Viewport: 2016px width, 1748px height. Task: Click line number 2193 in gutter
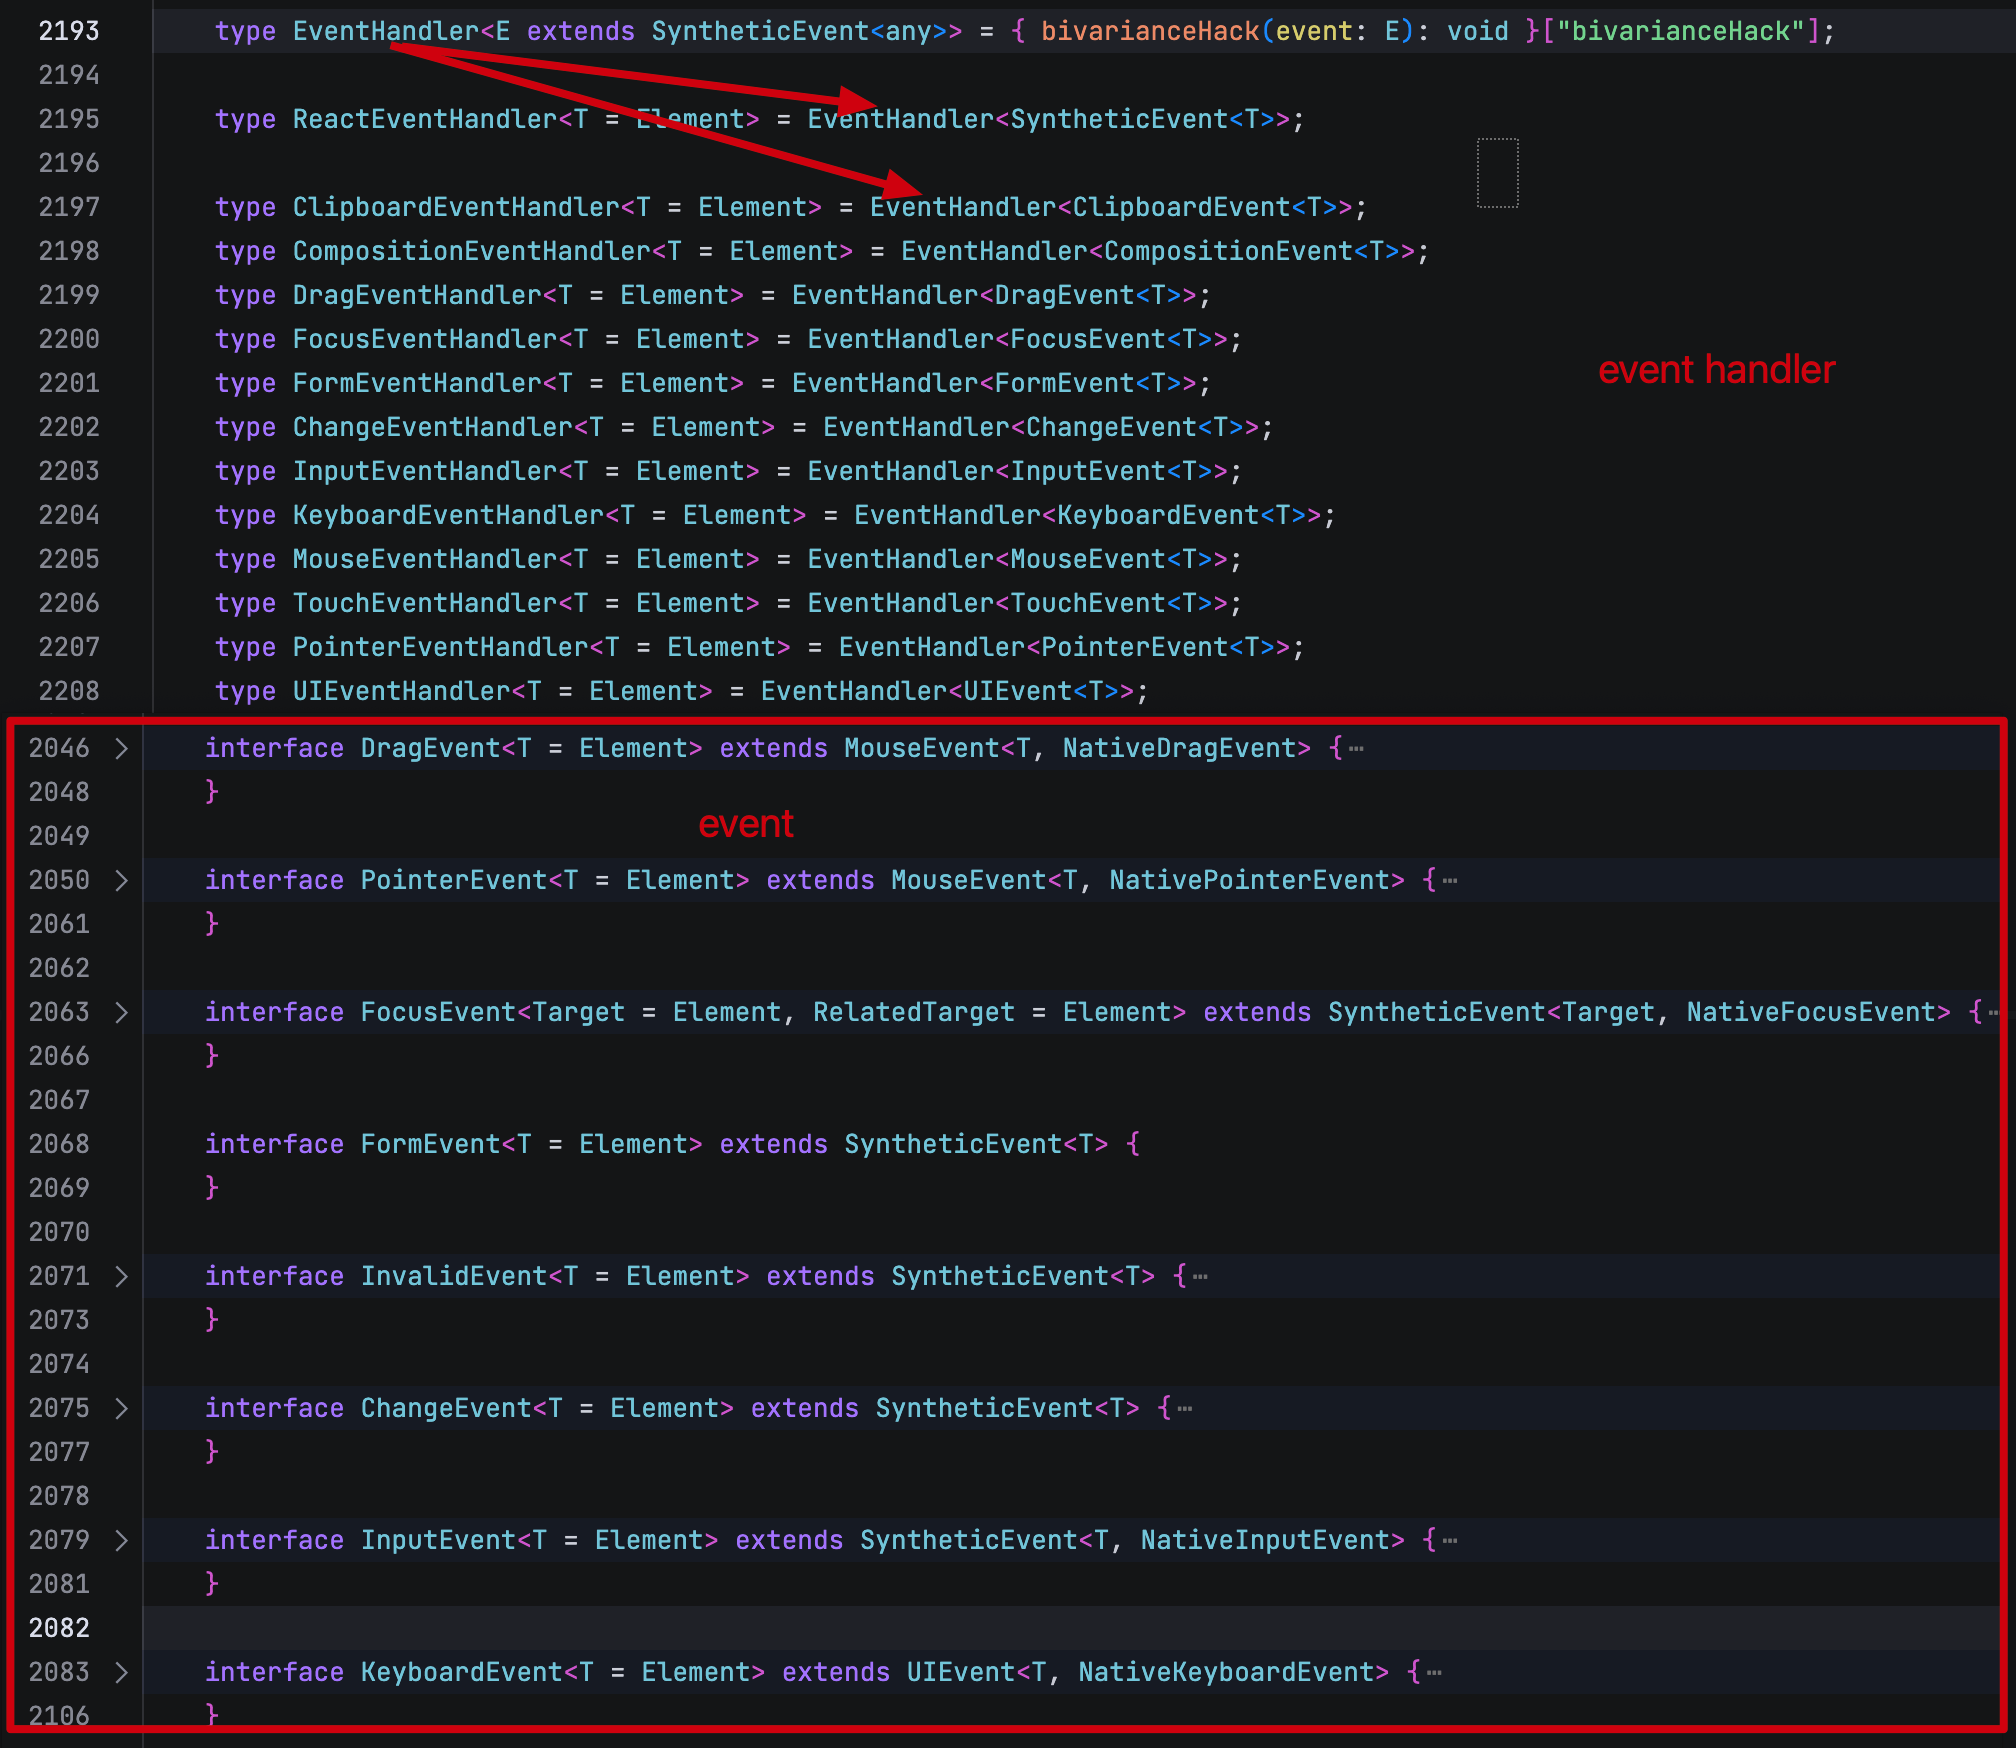[68, 31]
